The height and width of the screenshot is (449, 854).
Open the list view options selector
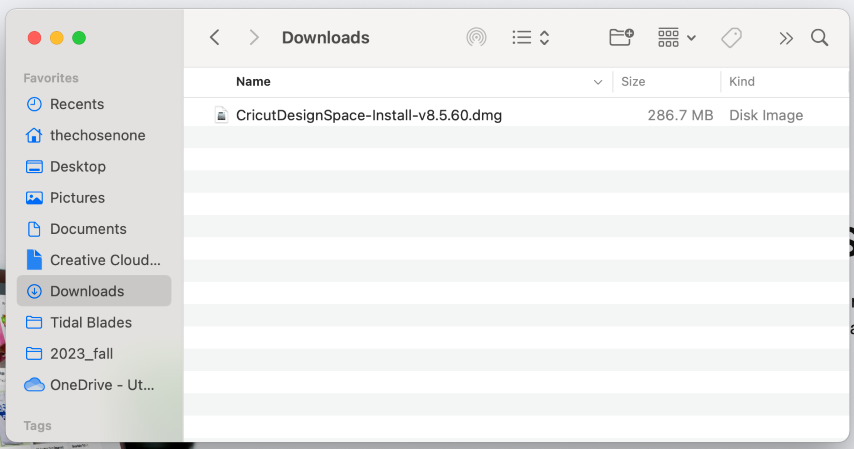530,38
